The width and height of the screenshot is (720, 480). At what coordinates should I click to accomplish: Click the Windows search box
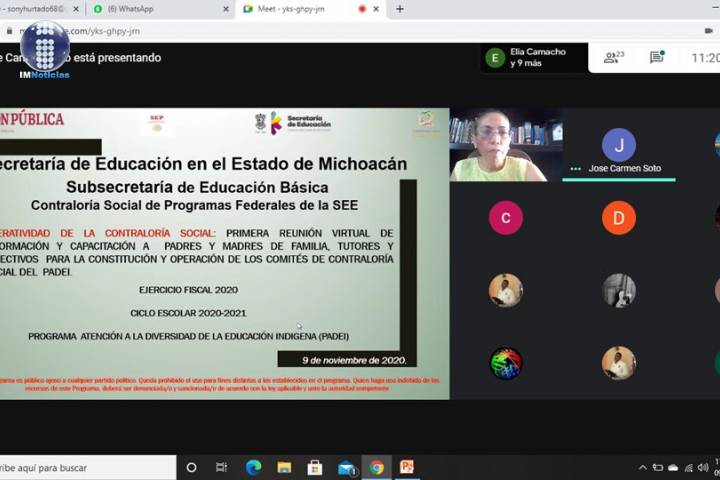88,467
